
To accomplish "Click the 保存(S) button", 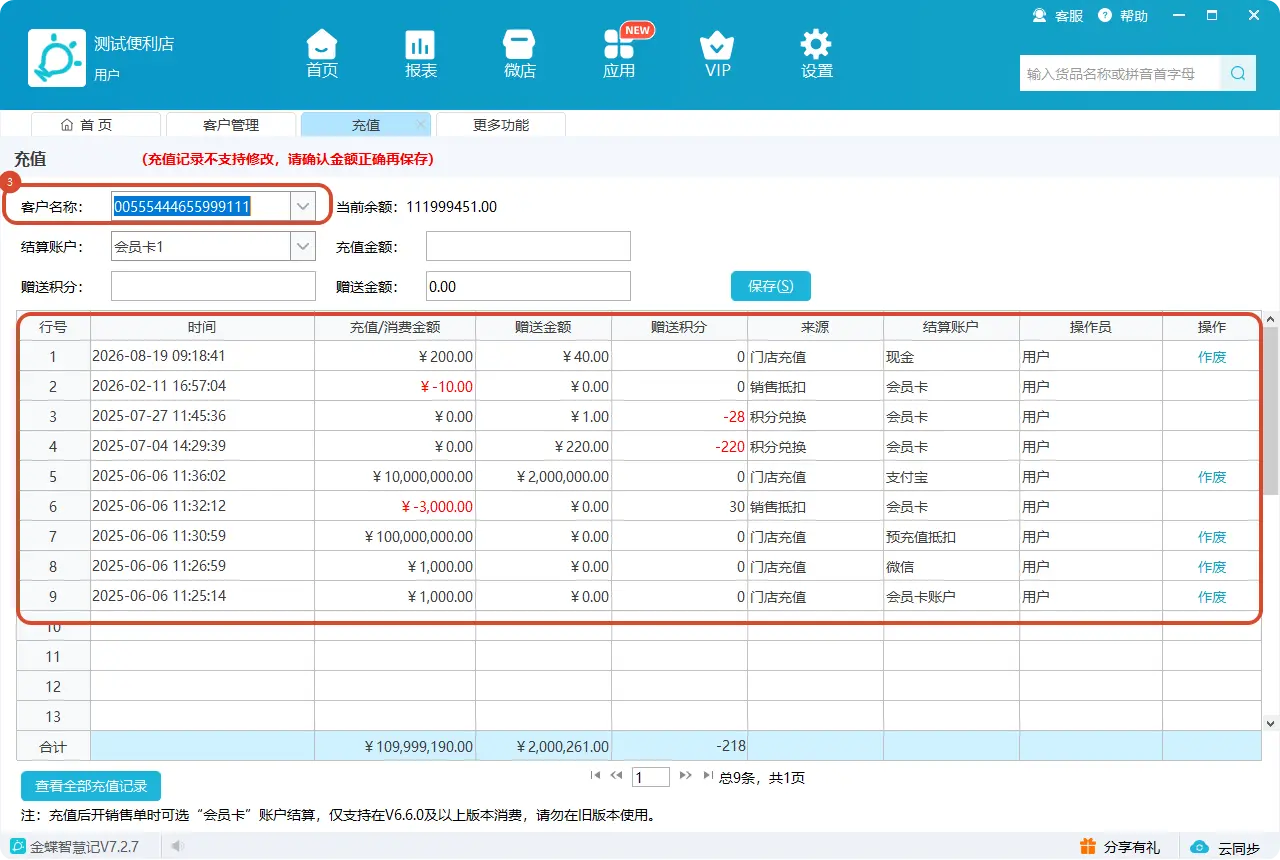I will click(771, 286).
